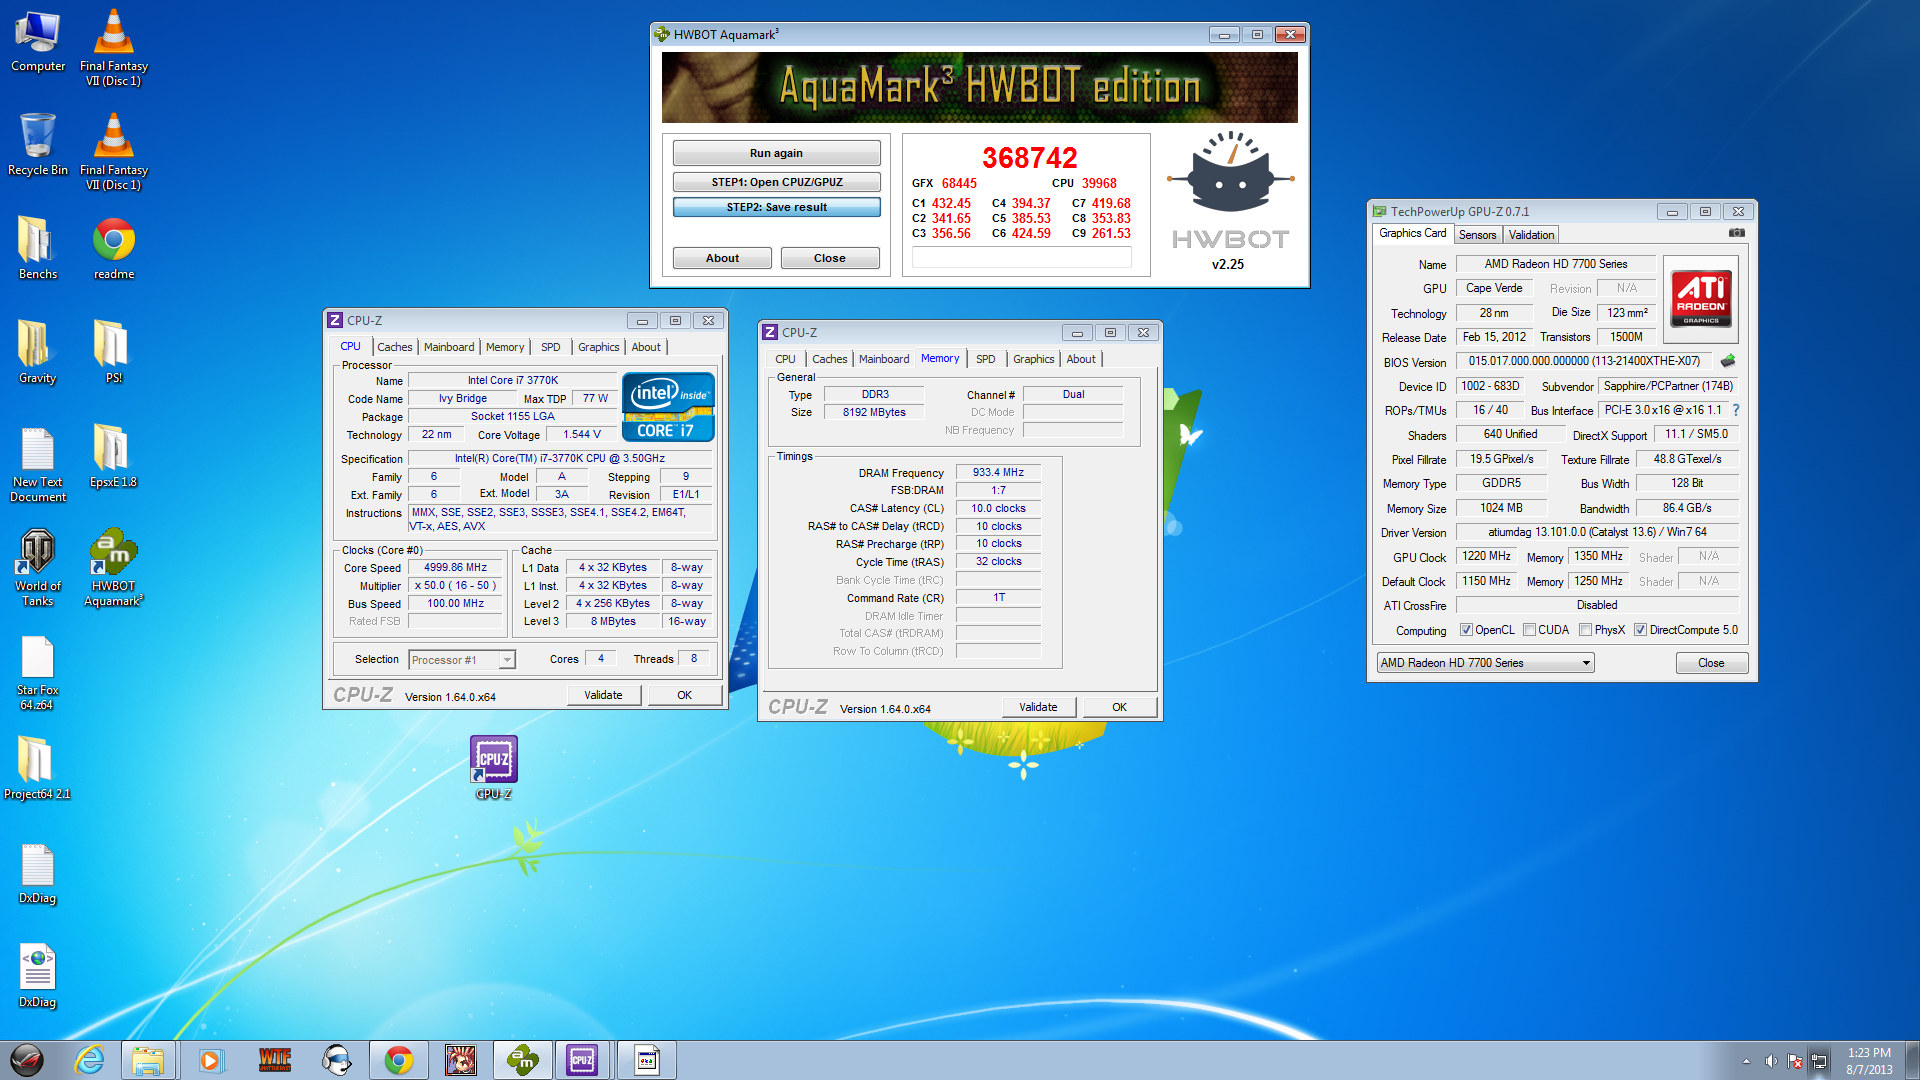Show hidden tray icons arrow
Viewport: 1920px width, 1080px height.
[x=1746, y=1061]
